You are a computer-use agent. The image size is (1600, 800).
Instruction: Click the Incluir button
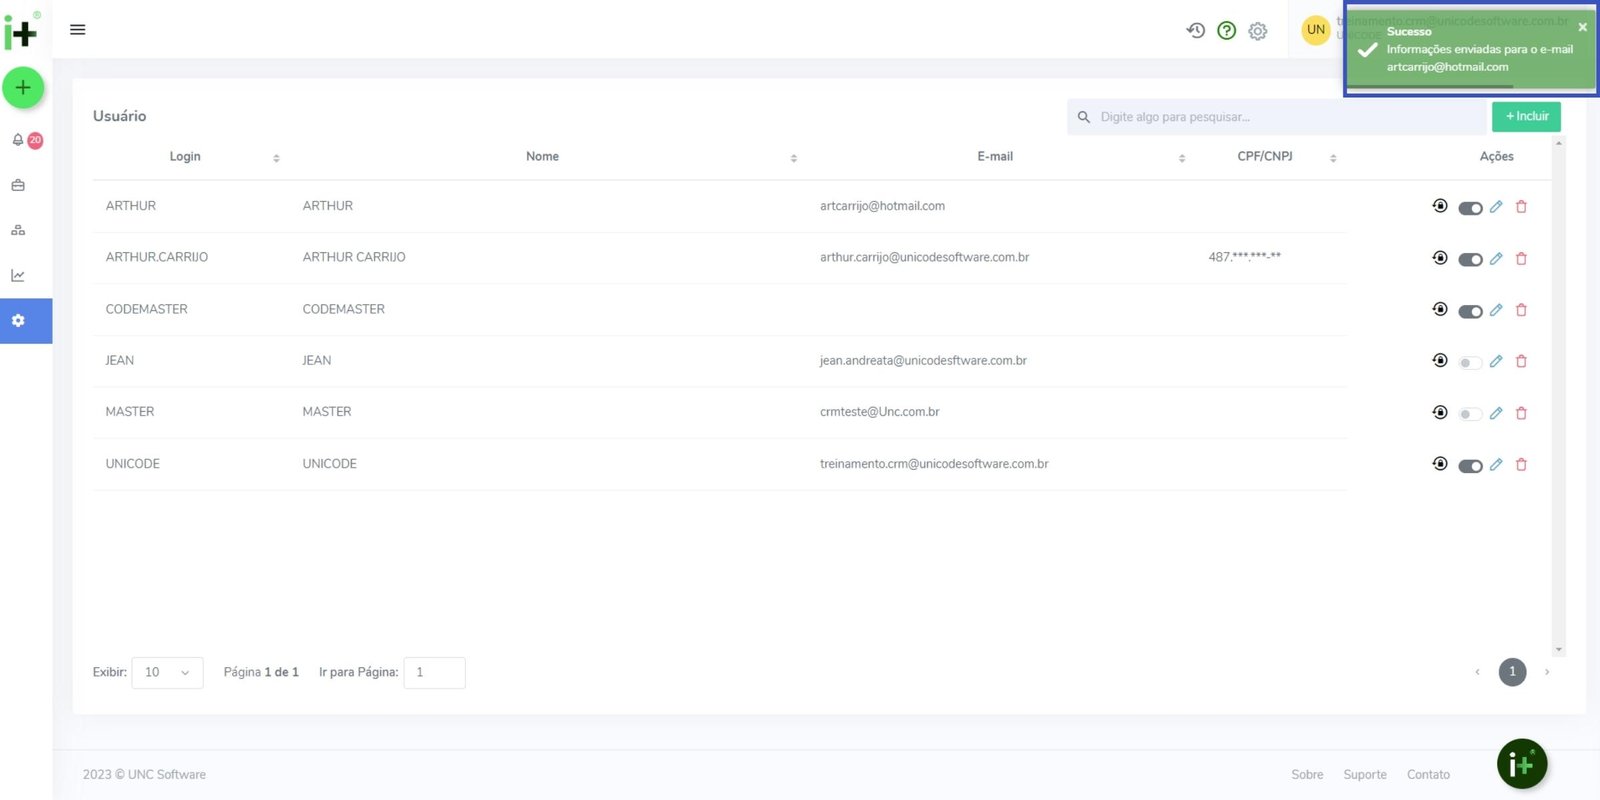pos(1526,117)
